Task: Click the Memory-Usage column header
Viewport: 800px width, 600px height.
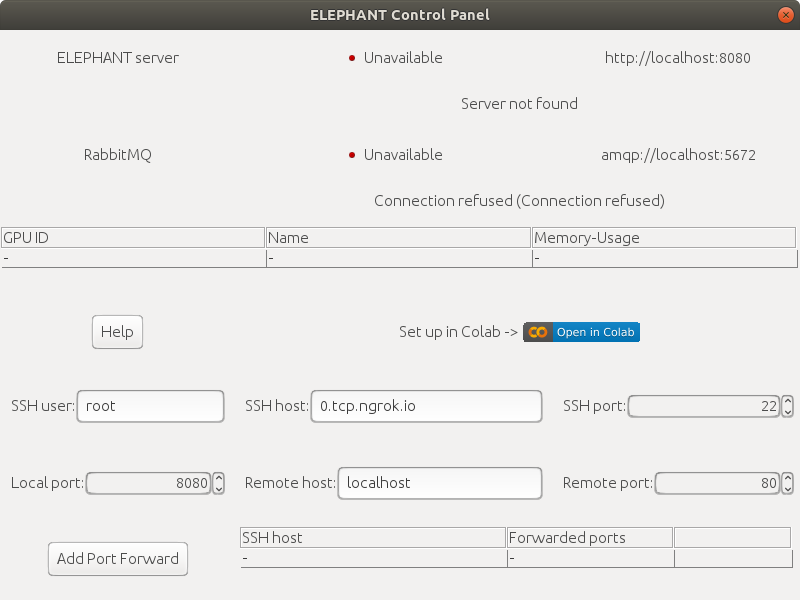Action: [x=664, y=238]
